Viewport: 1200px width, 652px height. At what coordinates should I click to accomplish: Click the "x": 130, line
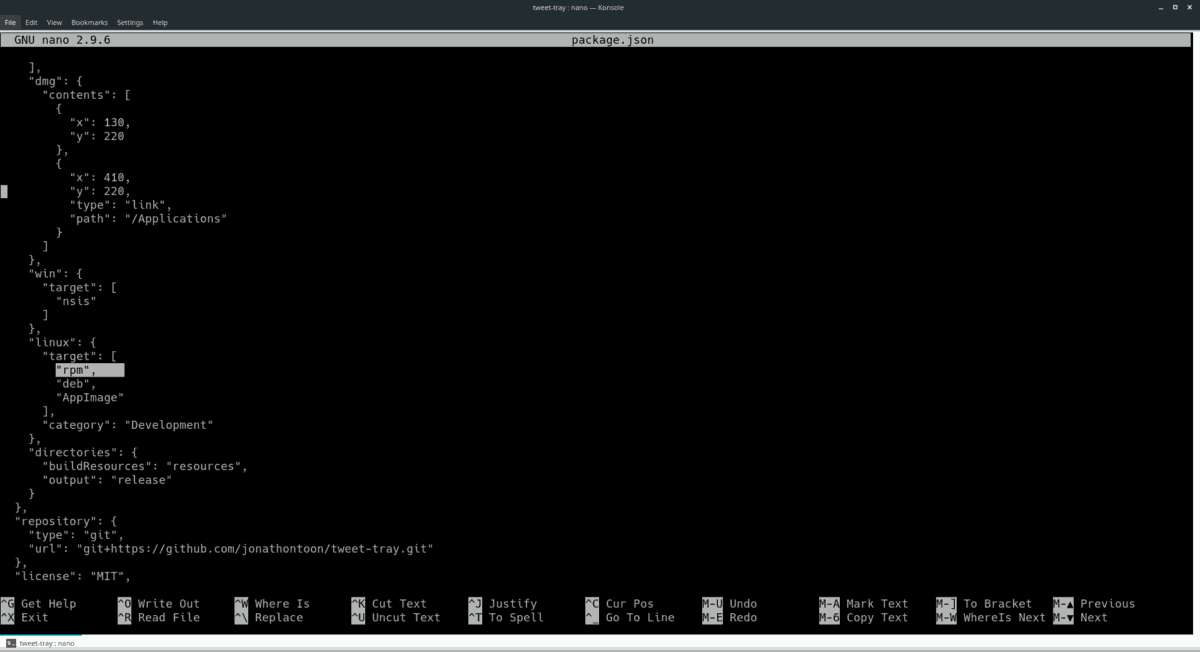[100, 122]
